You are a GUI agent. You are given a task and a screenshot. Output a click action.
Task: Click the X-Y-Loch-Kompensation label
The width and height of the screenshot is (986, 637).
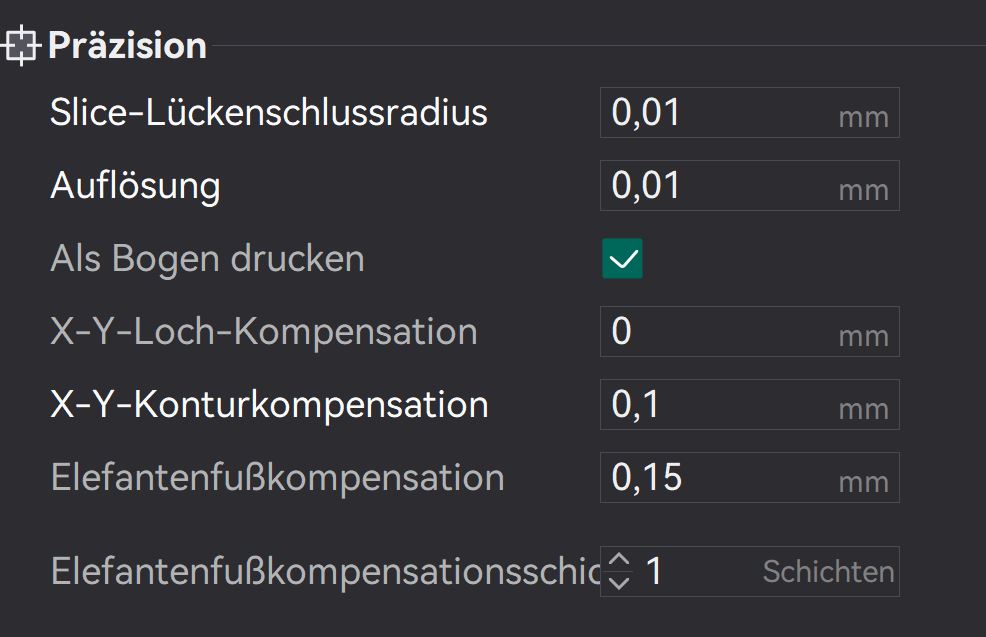(264, 332)
